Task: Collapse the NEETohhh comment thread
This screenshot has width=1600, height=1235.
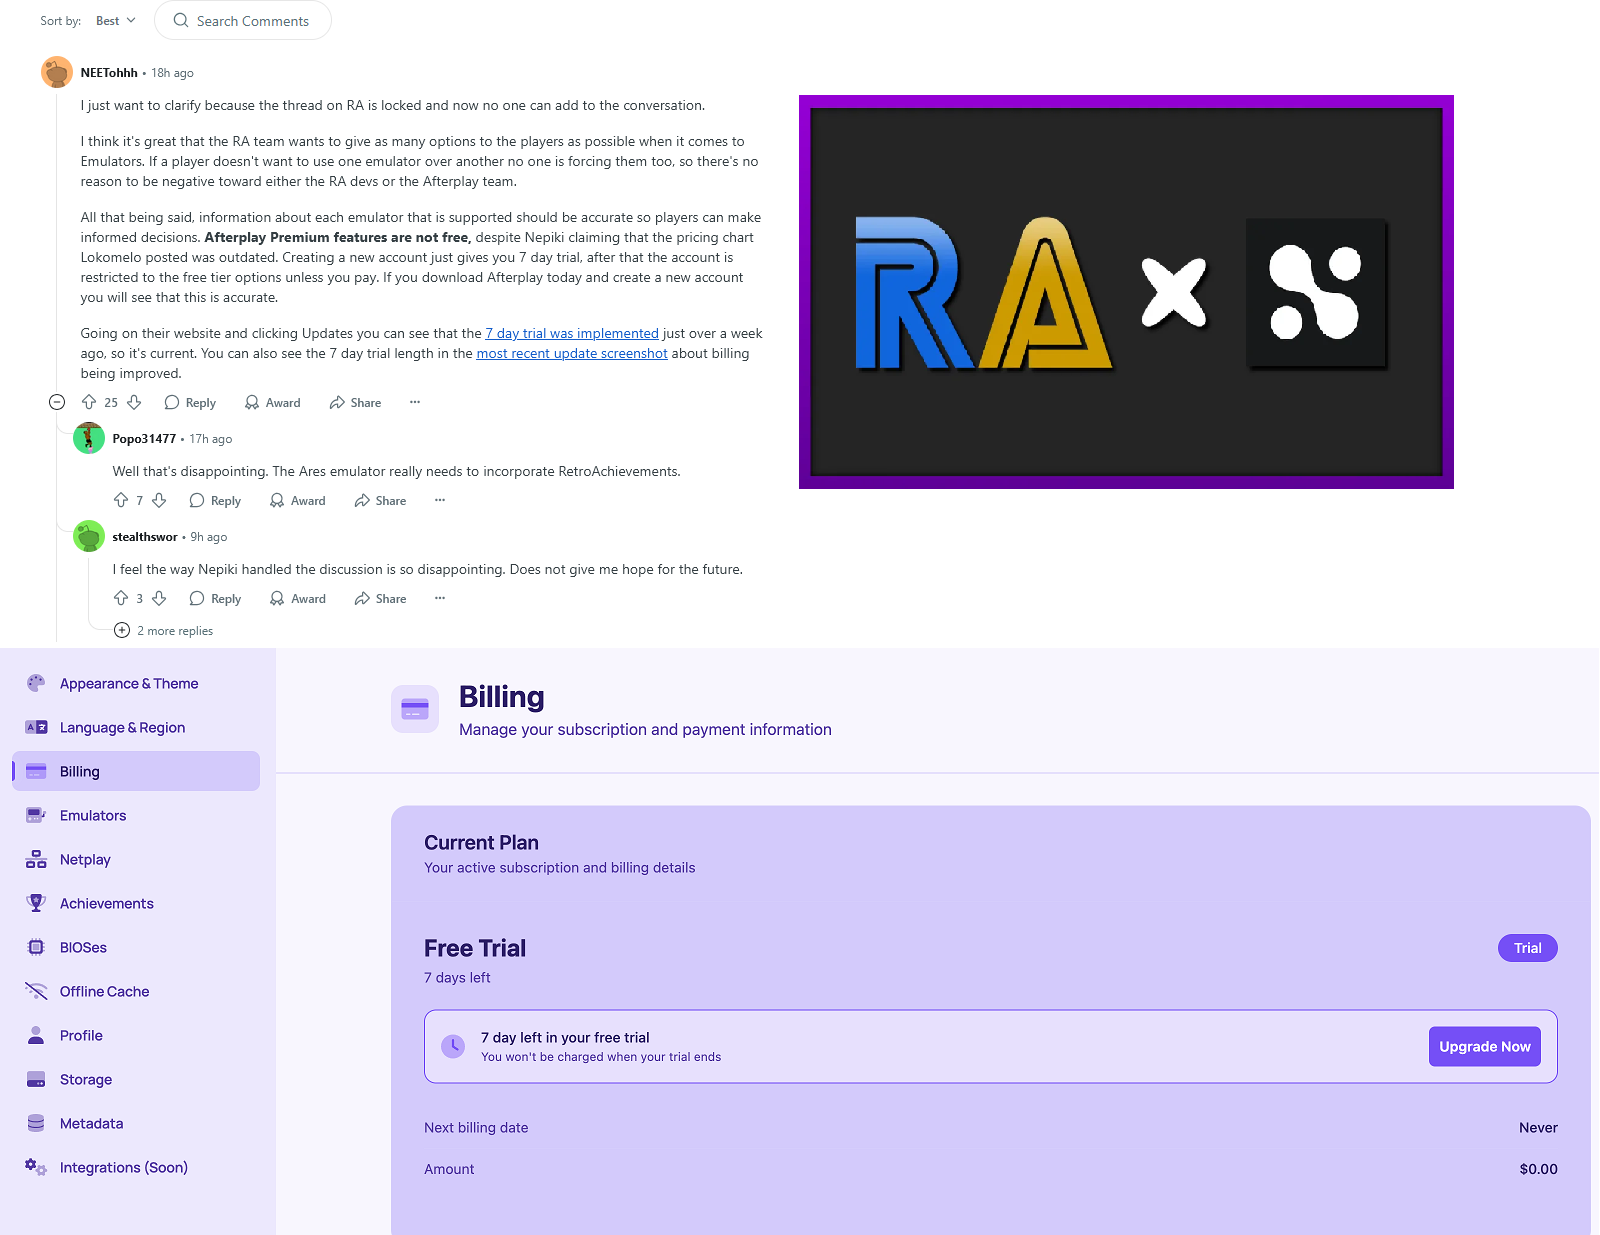Action: (x=57, y=402)
